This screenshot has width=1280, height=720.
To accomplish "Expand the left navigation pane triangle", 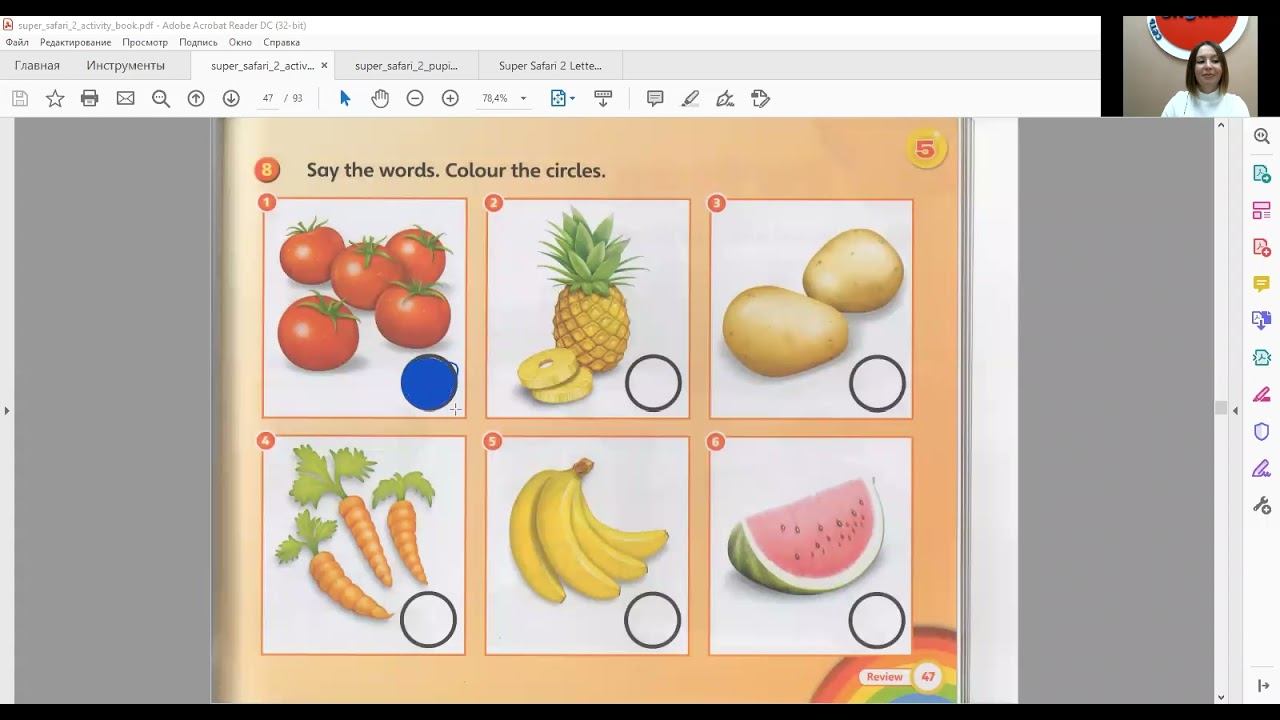I will click(x=7, y=410).
